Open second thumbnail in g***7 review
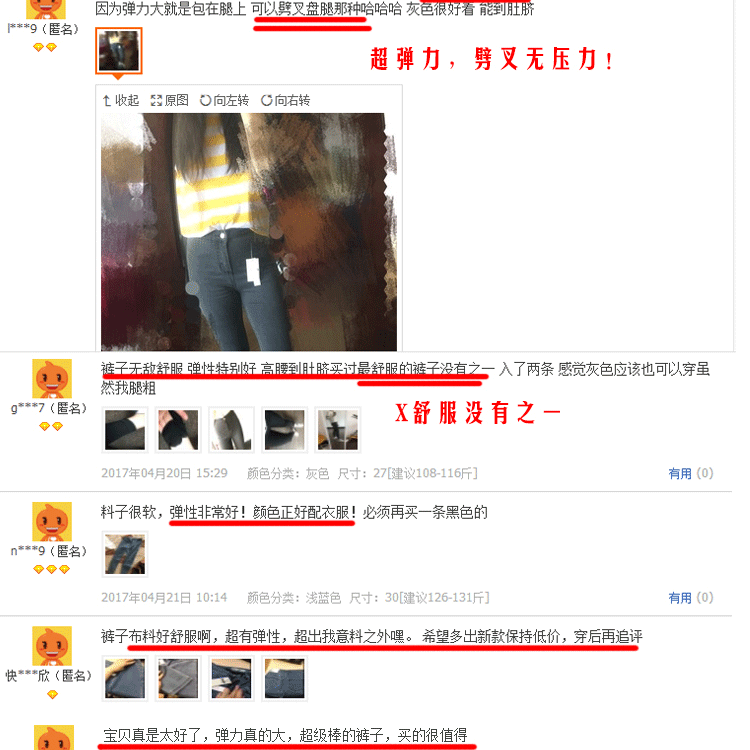The height and width of the screenshot is (750, 750). (x=178, y=430)
